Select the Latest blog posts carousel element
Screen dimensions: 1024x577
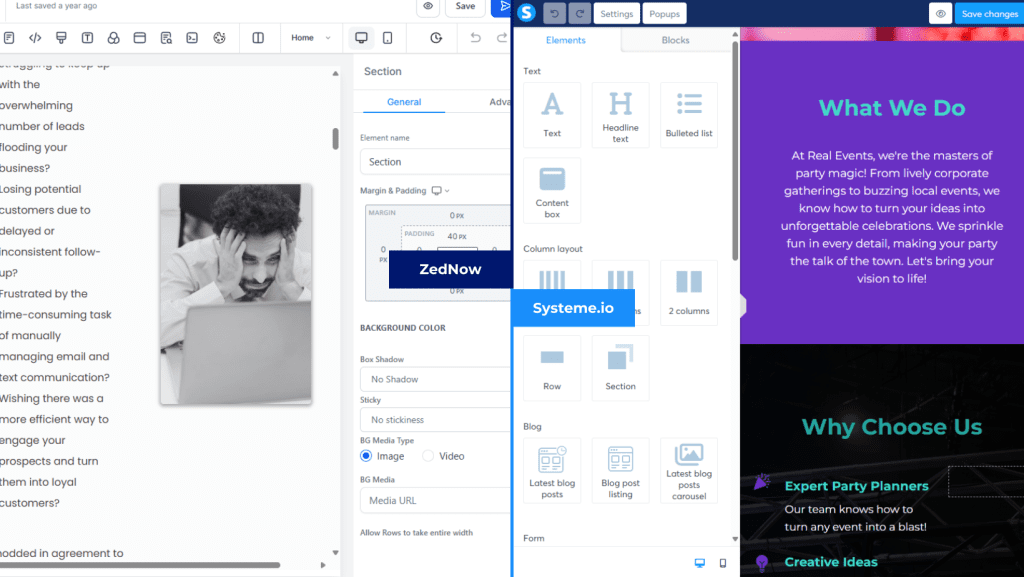(688, 470)
